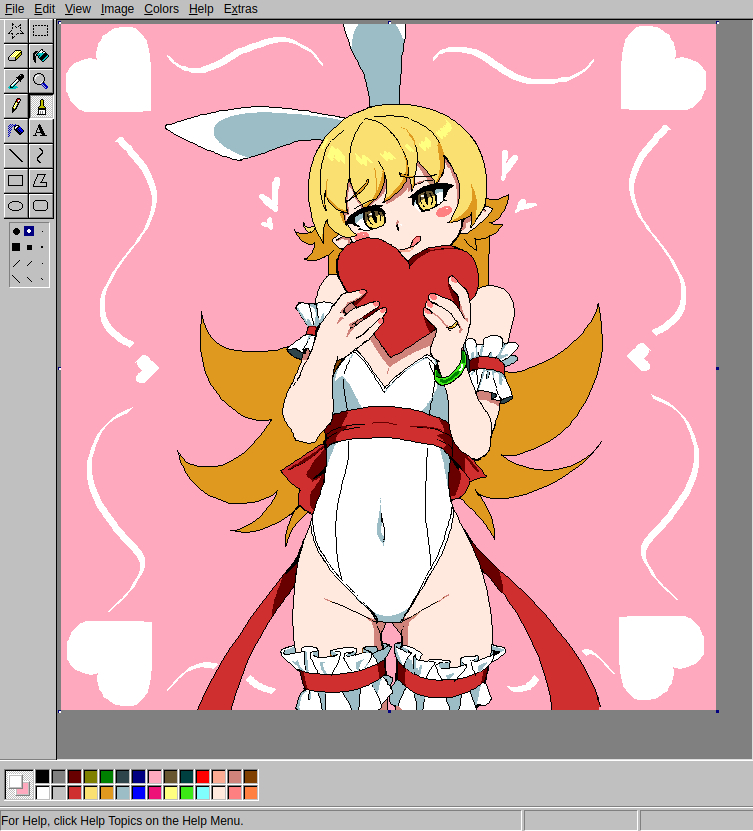Viewport: 753px width, 831px height.
Task: Select the Free-Form Select tool
Action: (16, 30)
